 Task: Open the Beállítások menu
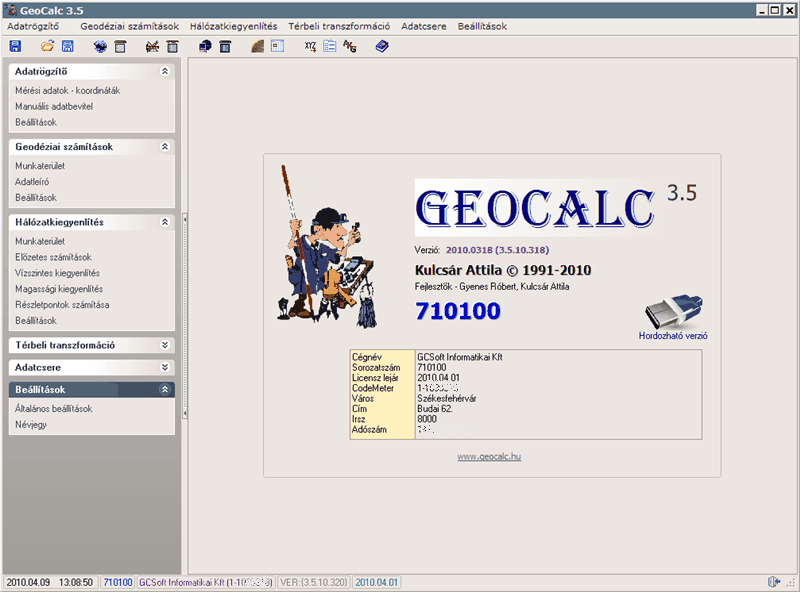click(x=482, y=26)
